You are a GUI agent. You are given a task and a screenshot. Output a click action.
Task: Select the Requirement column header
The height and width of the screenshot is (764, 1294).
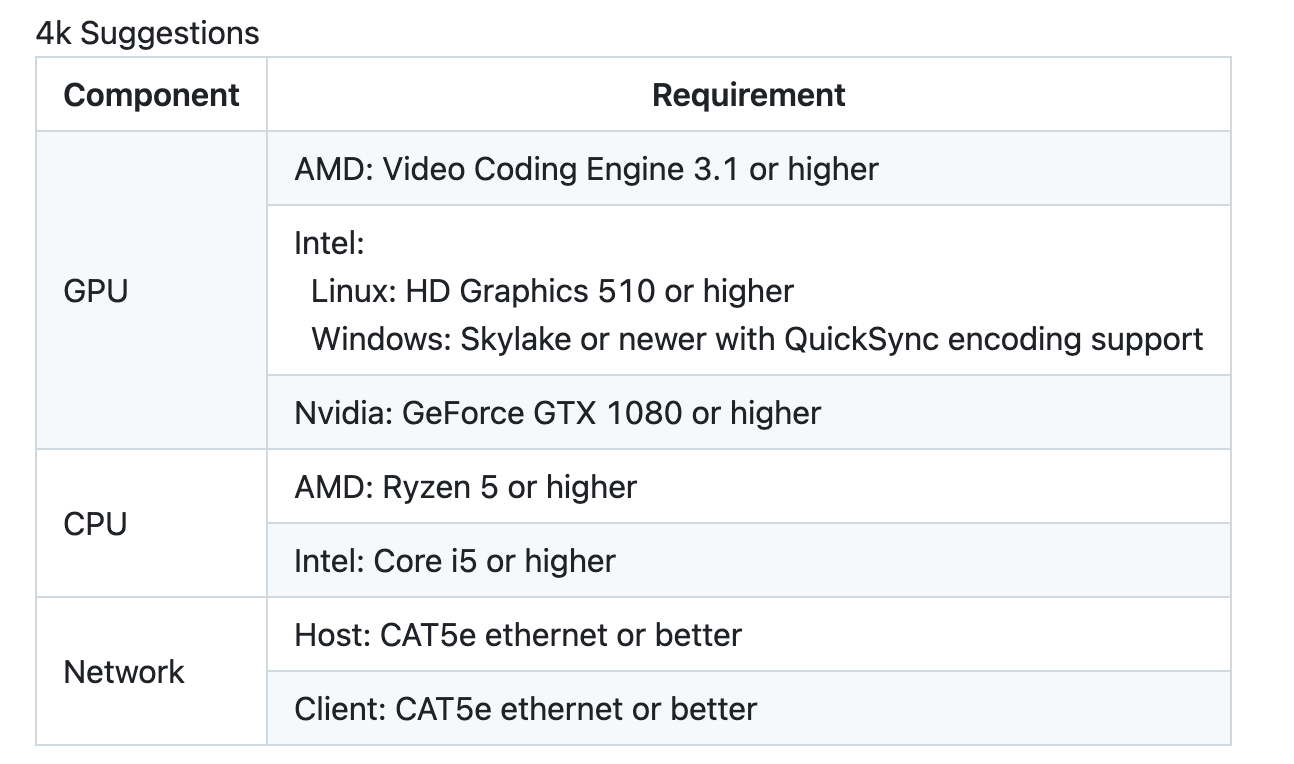(749, 95)
